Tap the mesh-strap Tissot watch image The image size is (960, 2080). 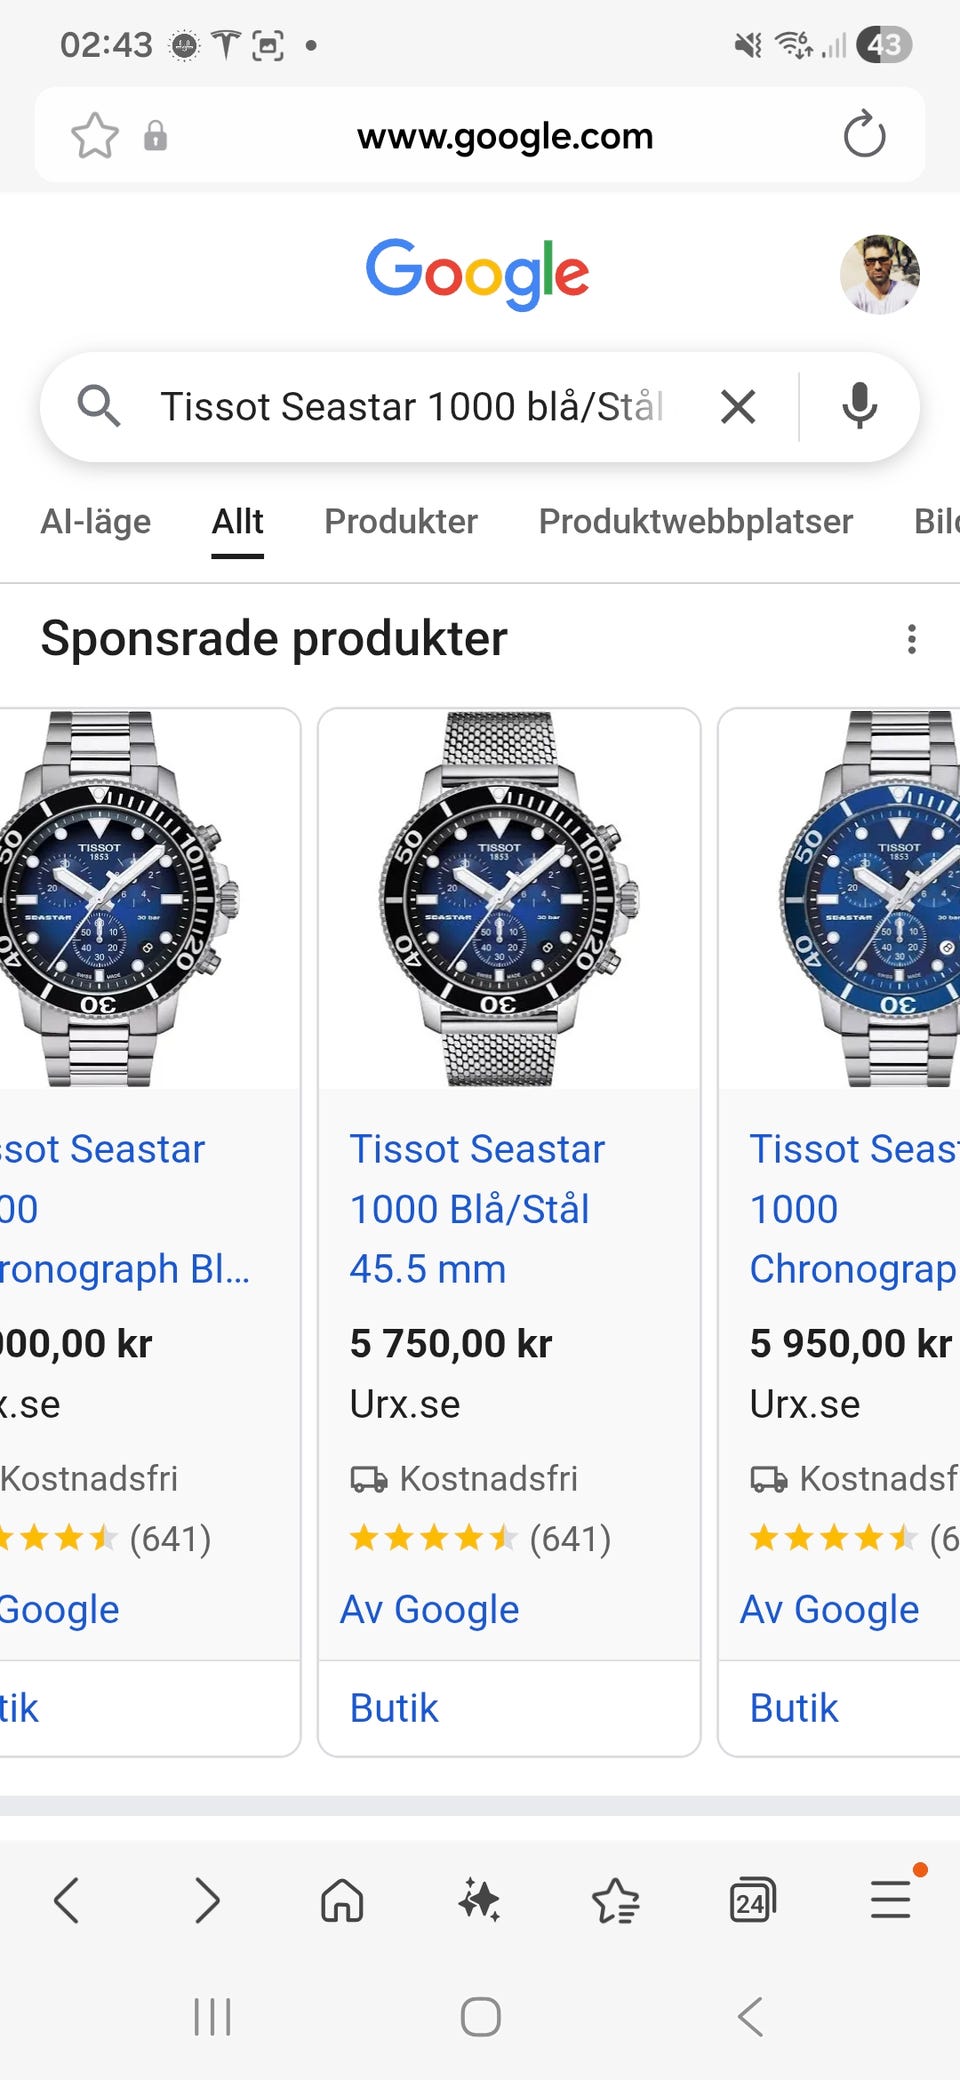click(508, 898)
